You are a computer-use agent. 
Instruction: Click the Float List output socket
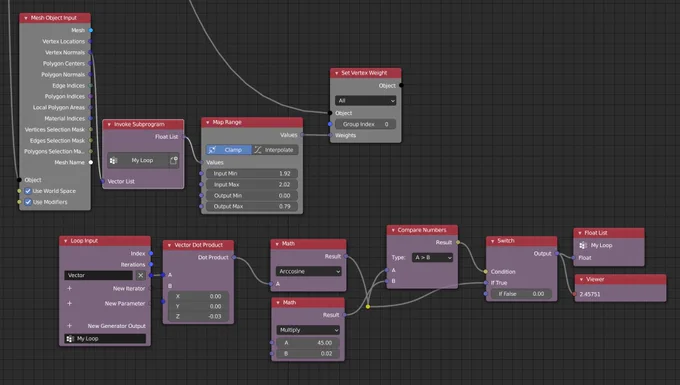(184, 137)
